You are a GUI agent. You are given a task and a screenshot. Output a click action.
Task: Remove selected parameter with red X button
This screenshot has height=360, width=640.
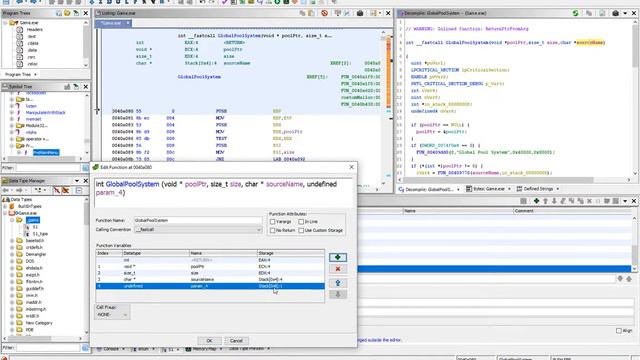coord(338,269)
